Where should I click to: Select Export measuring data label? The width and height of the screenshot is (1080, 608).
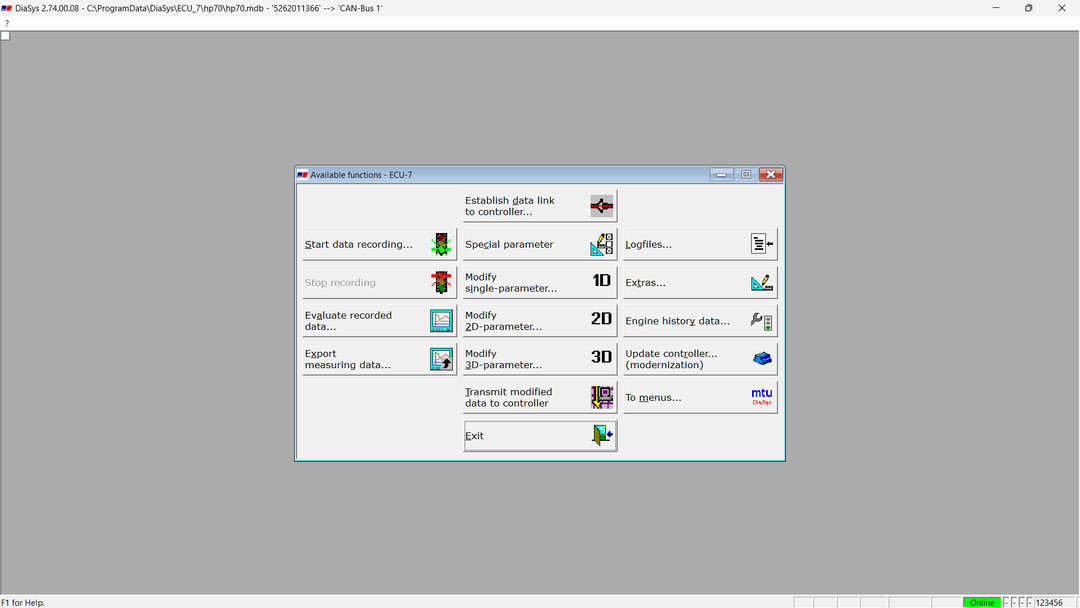(347, 359)
